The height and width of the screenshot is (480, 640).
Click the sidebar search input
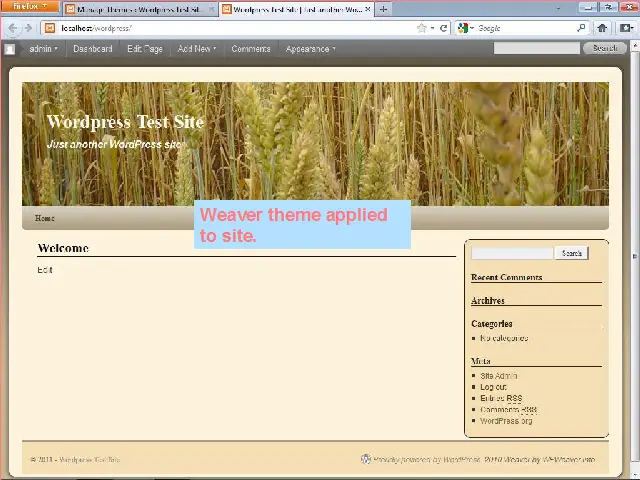[512, 253]
